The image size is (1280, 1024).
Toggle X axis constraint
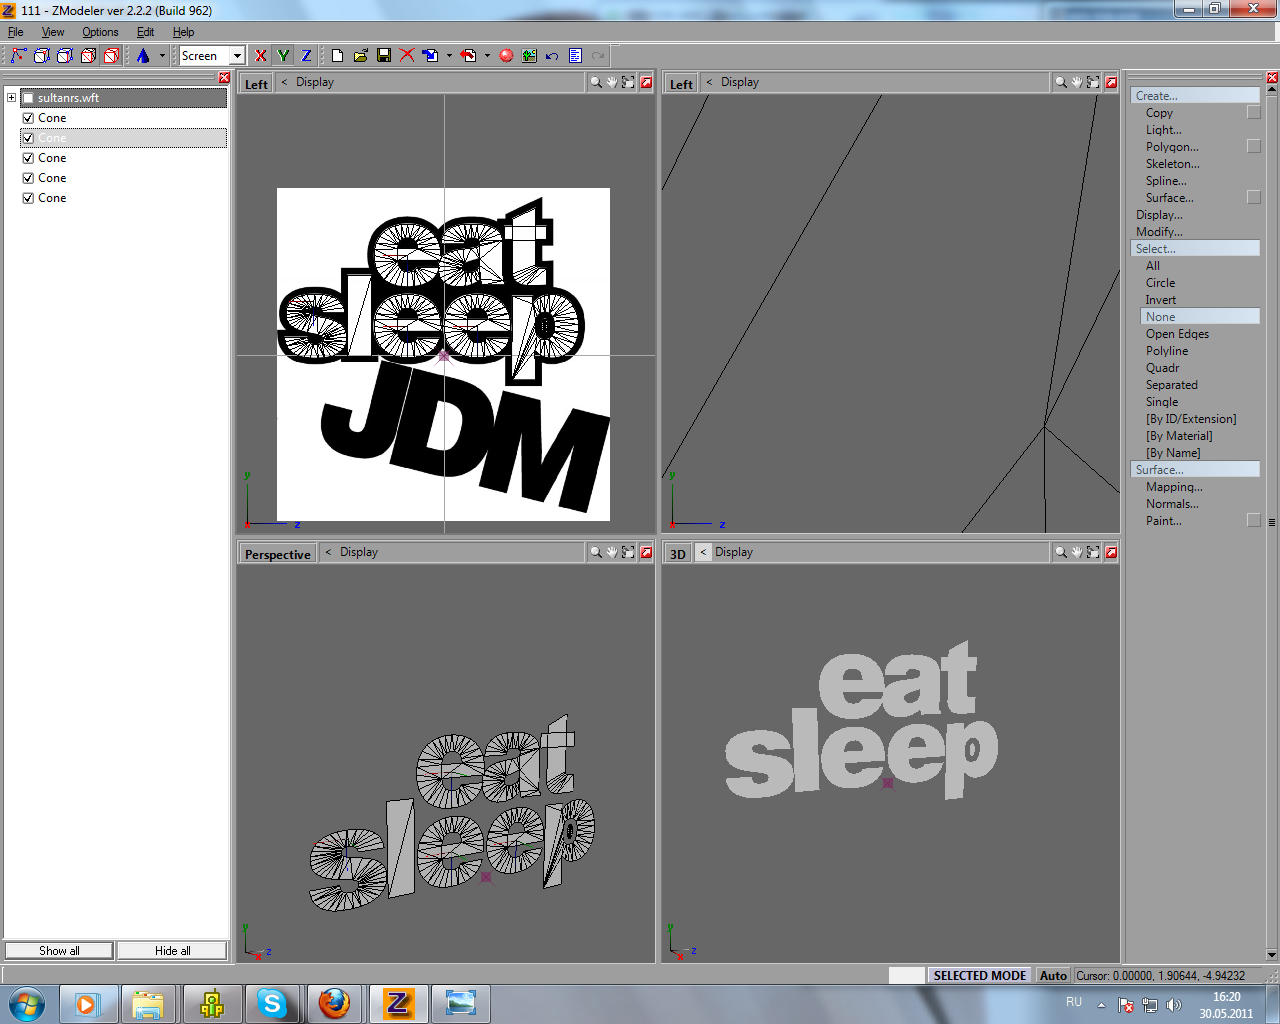[x=261, y=56]
